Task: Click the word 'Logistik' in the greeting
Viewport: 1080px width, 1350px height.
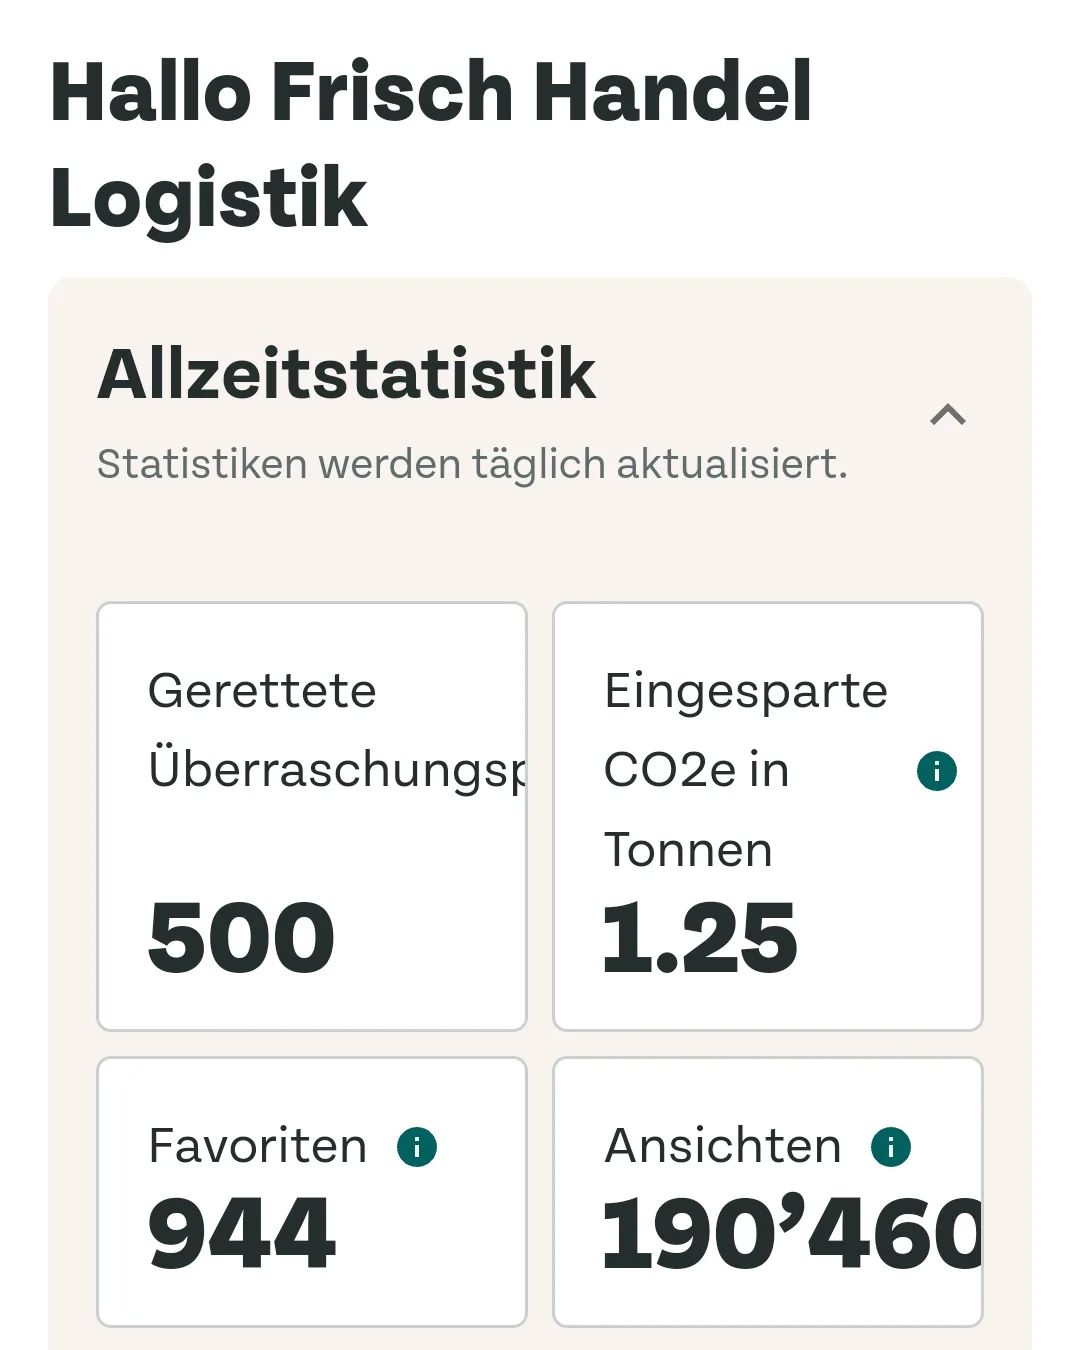Action: tap(209, 198)
